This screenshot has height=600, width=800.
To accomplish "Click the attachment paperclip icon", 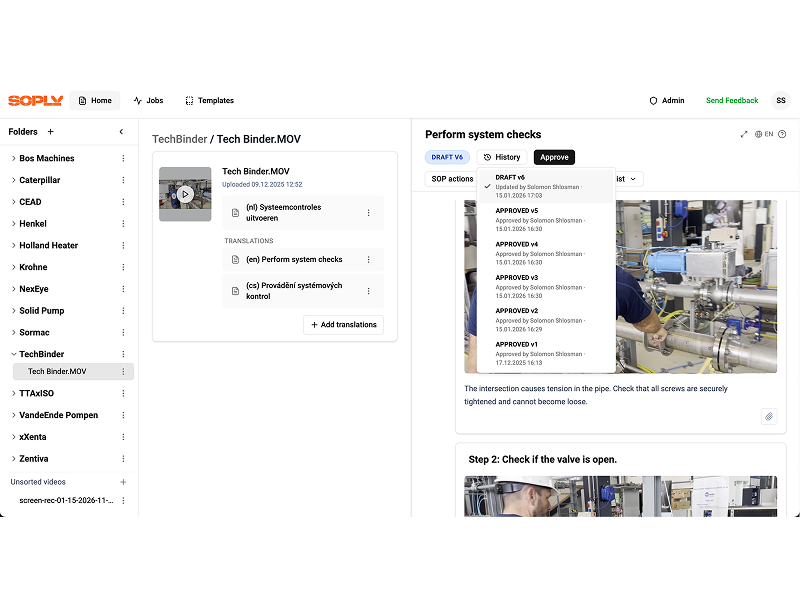I will pyautogui.click(x=768, y=416).
